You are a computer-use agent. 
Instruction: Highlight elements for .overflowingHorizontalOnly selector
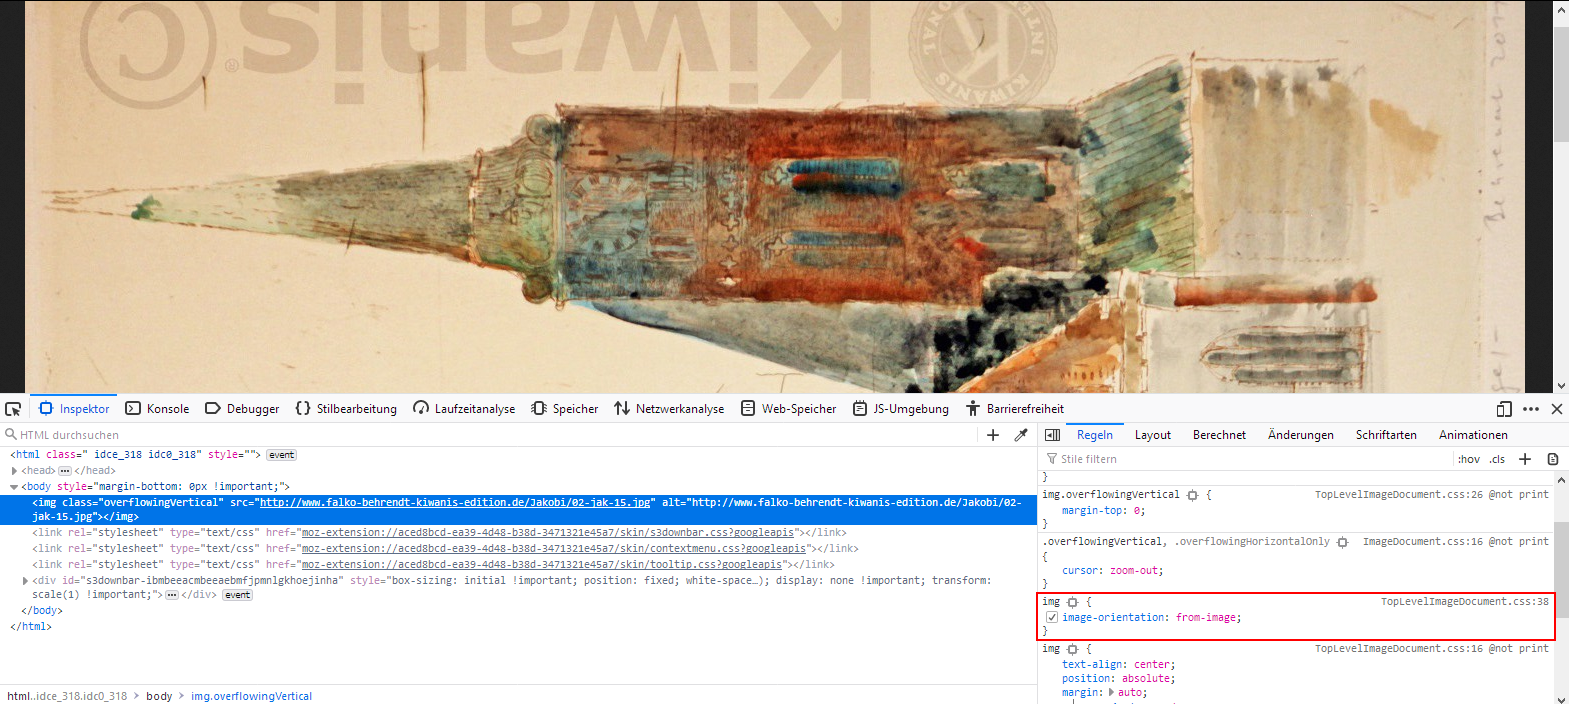click(1342, 542)
